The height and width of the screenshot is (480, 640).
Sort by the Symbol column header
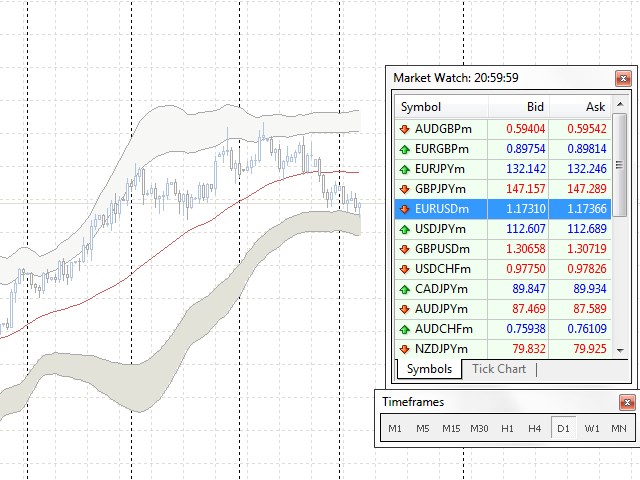click(x=440, y=107)
